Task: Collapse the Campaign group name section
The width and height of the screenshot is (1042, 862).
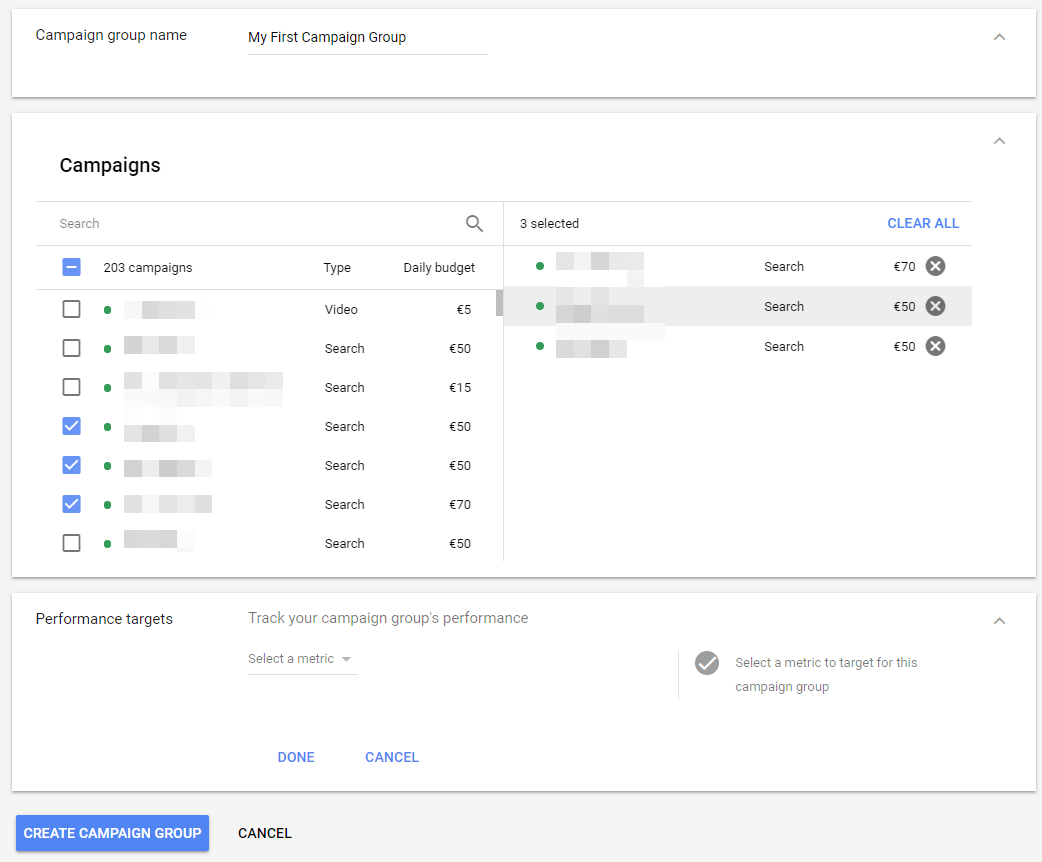Action: coord(999,37)
